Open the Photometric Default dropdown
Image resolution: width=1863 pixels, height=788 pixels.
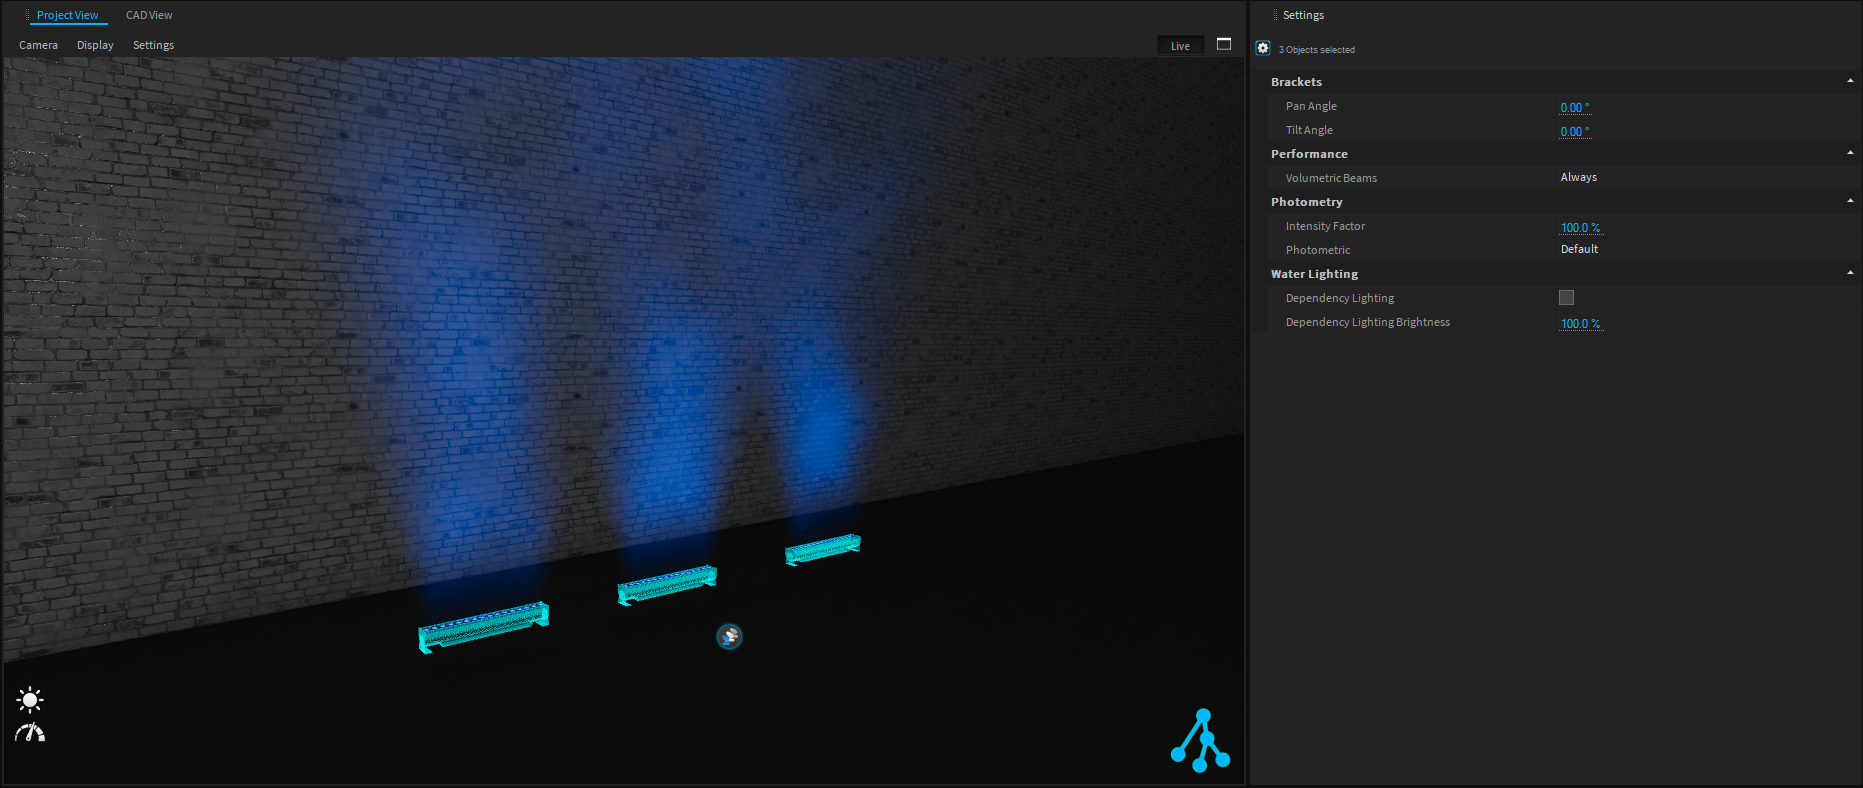pos(1579,249)
